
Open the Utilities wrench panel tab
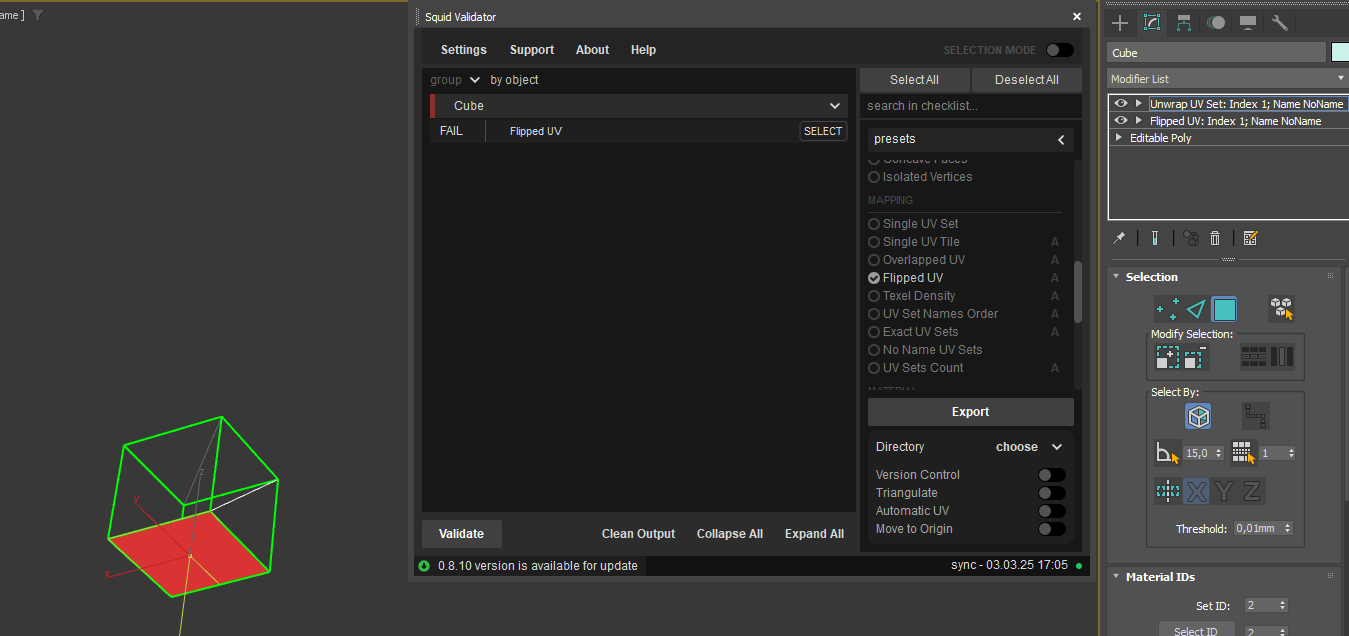pos(1280,23)
